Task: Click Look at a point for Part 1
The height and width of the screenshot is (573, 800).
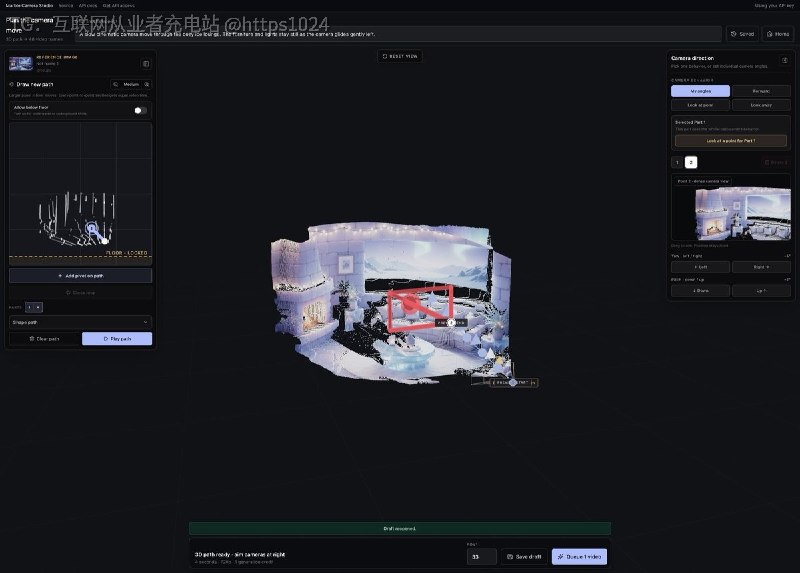Action: [731, 141]
